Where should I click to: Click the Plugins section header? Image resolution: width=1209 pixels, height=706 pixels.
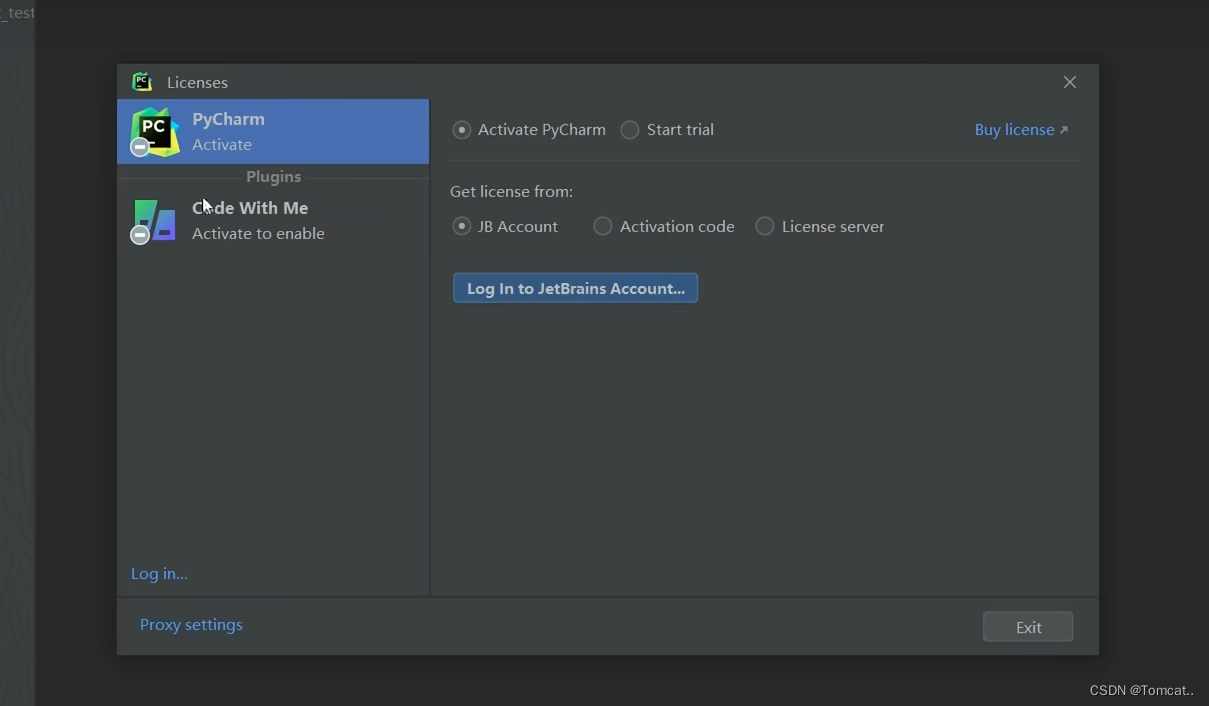[x=273, y=177]
